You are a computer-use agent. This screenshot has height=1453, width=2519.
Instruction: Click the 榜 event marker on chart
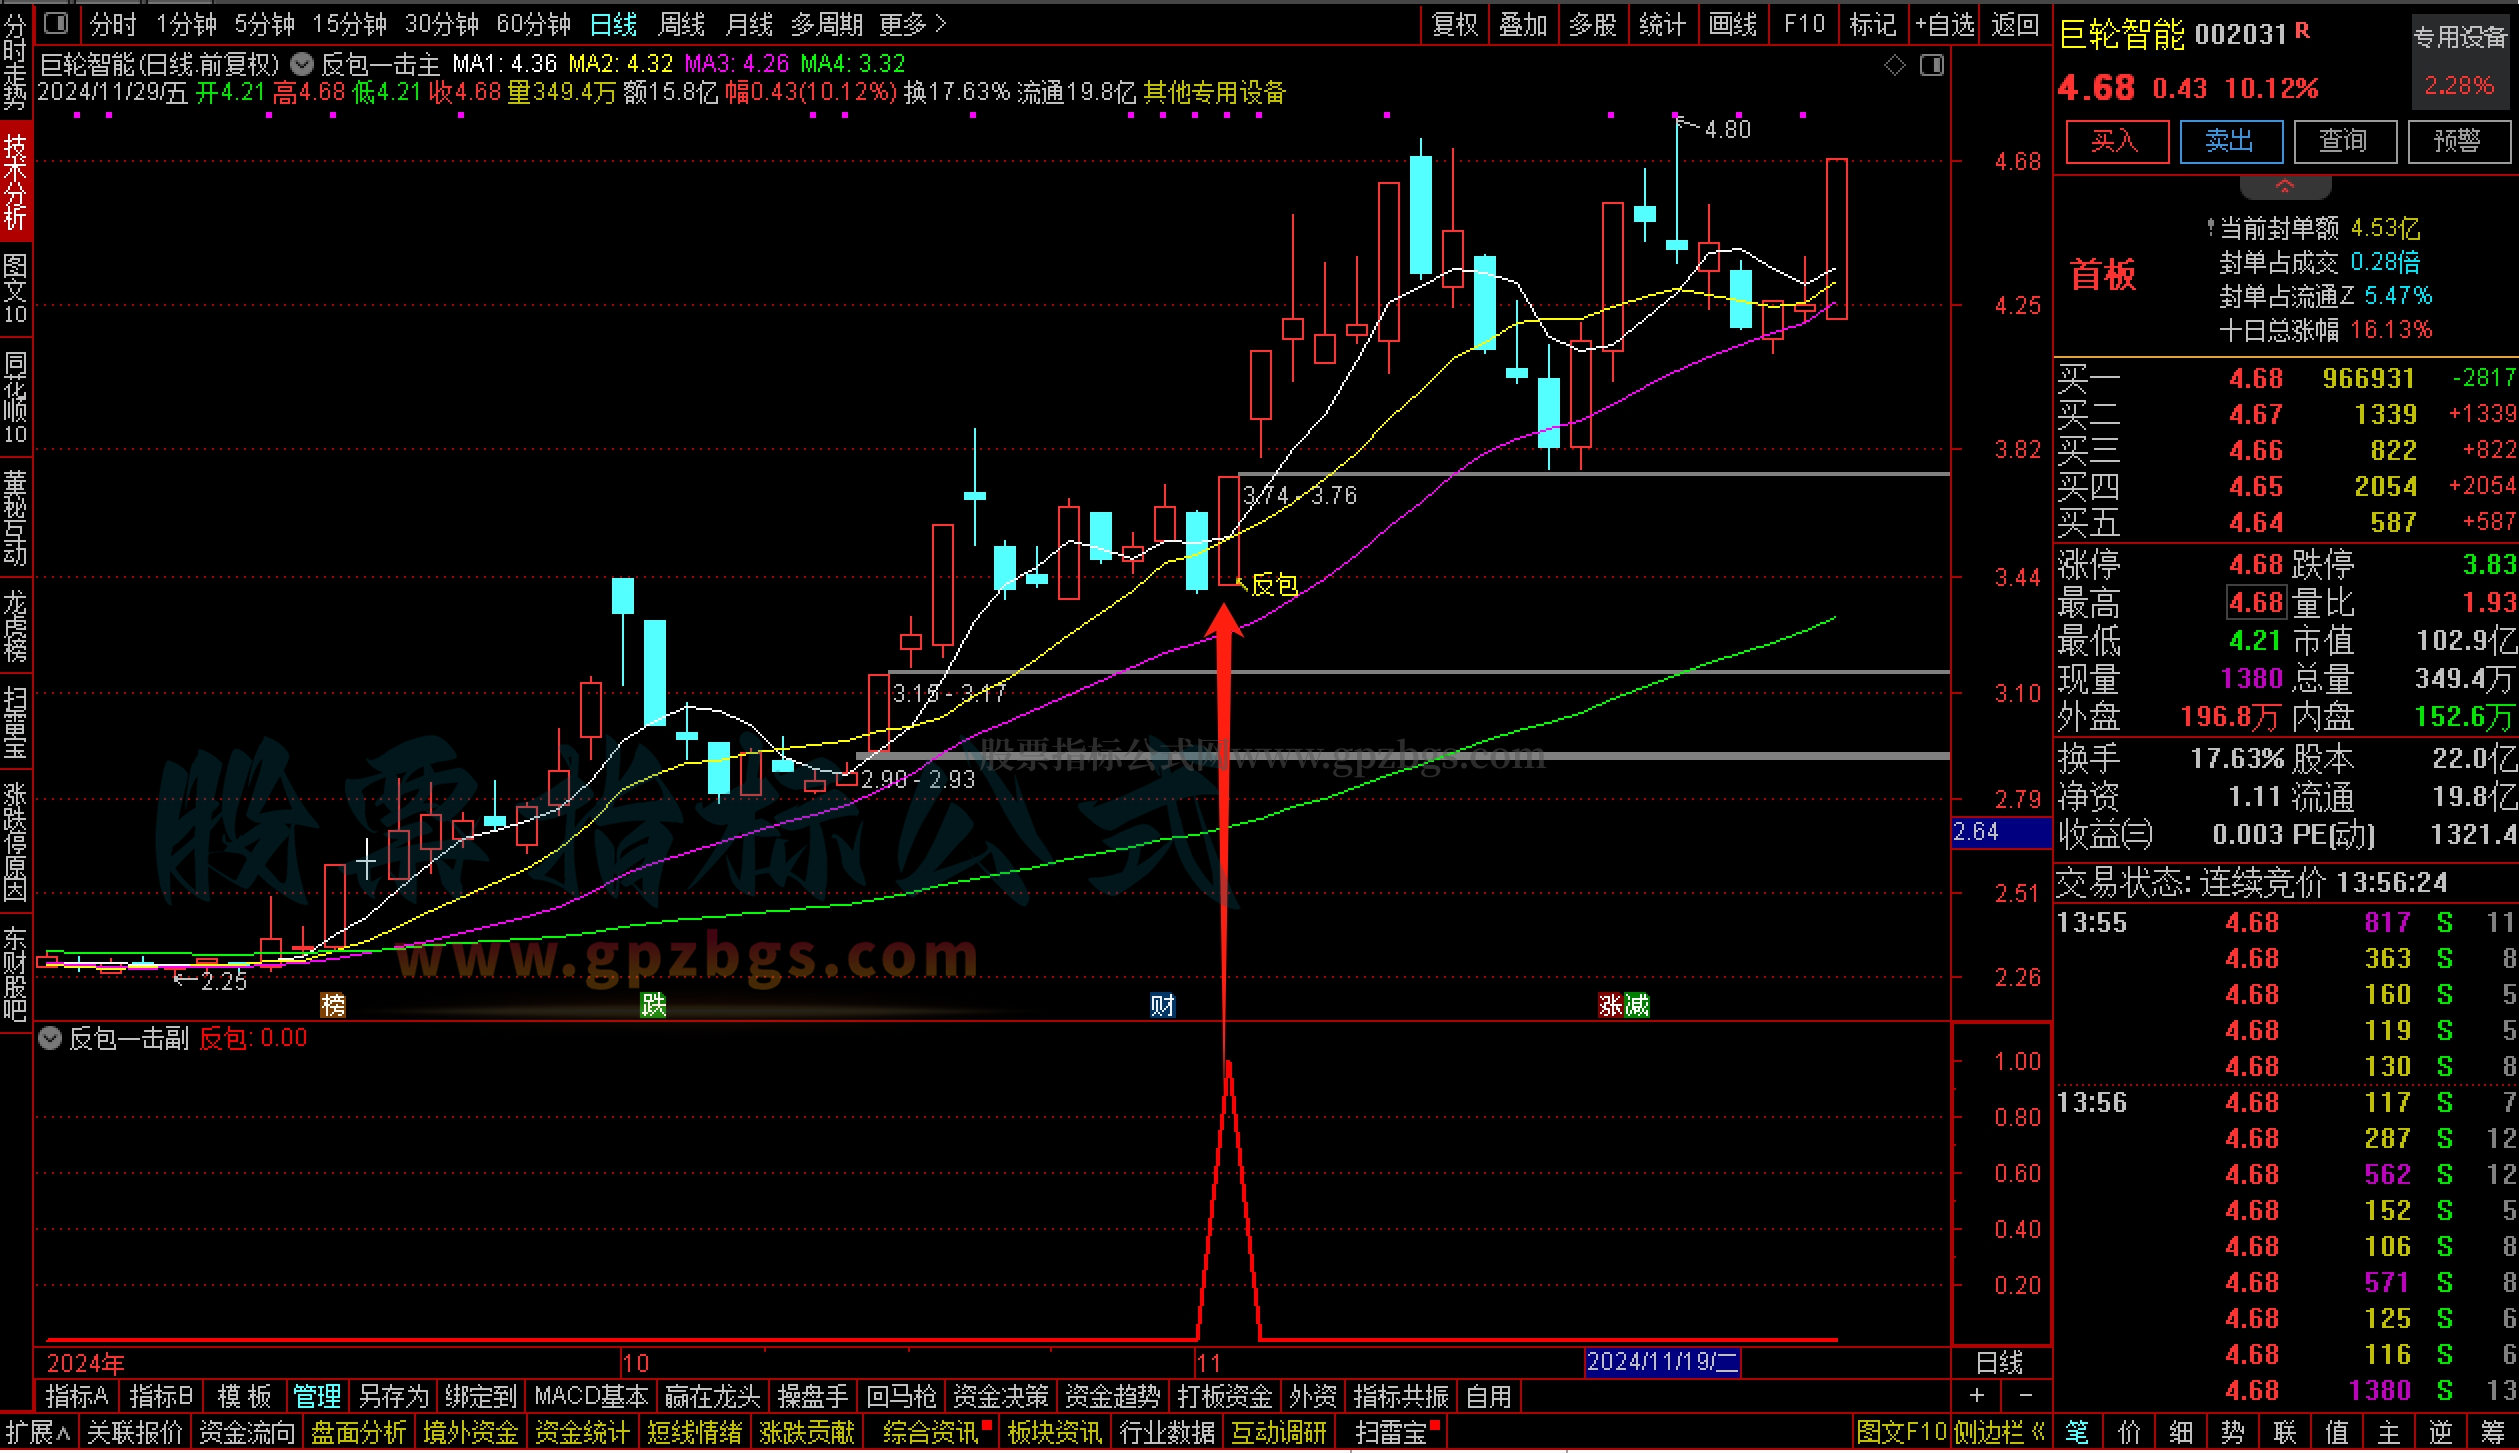coord(333,1004)
